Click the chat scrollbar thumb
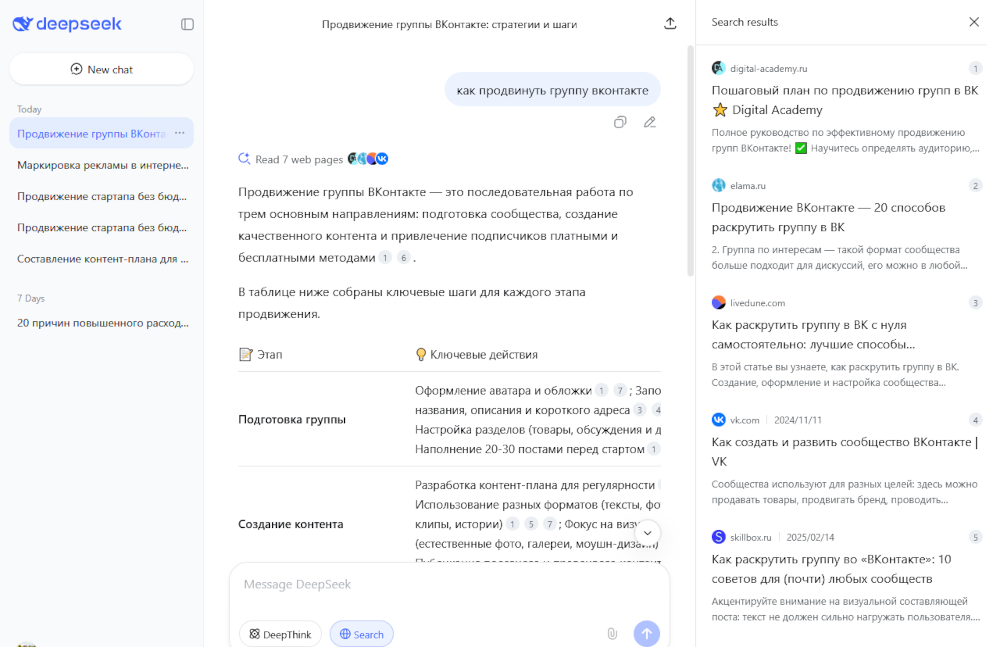 (690, 161)
